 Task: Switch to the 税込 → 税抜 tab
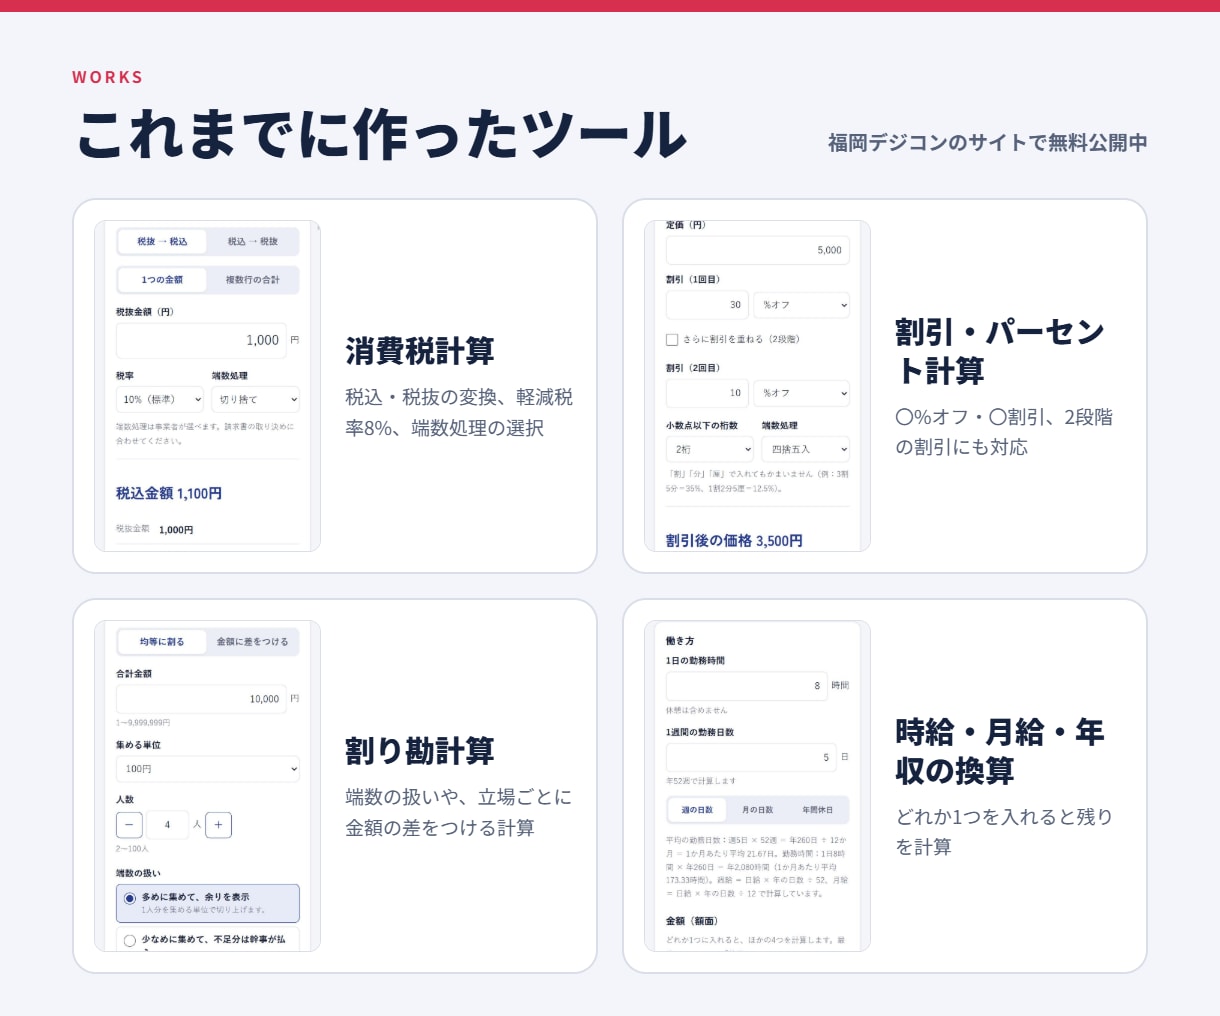[252, 241]
